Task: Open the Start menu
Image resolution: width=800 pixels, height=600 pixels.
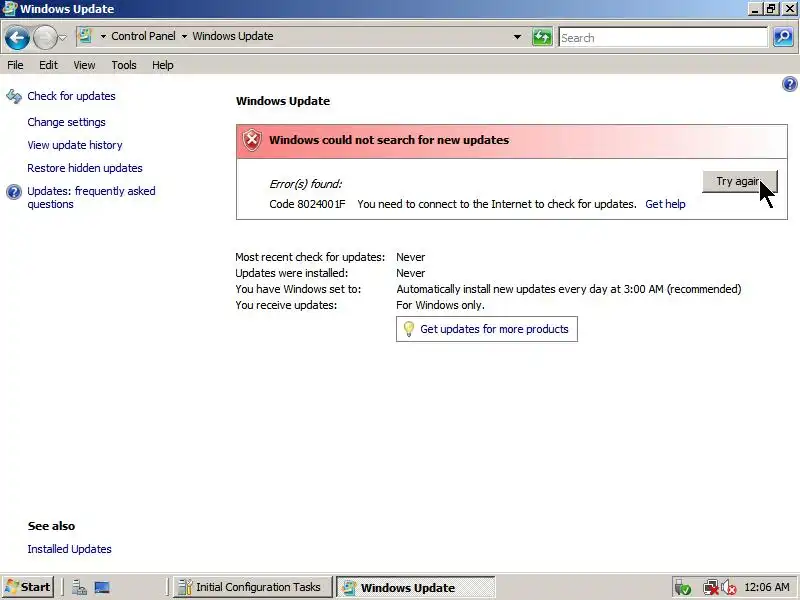Action: tap(28, 587)
